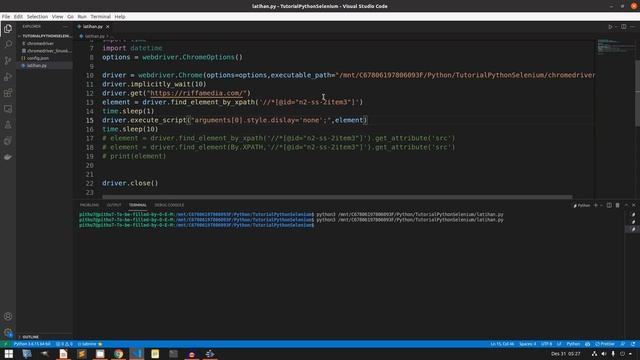Open the Run and Debug view

pos(8,77)
